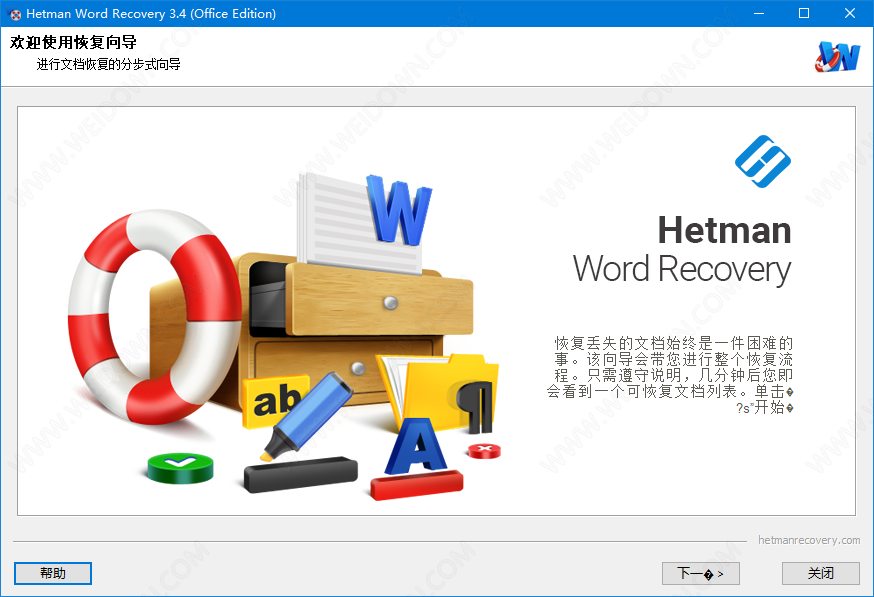Click the blue Hetman brand logo

[x=763, y=161]
